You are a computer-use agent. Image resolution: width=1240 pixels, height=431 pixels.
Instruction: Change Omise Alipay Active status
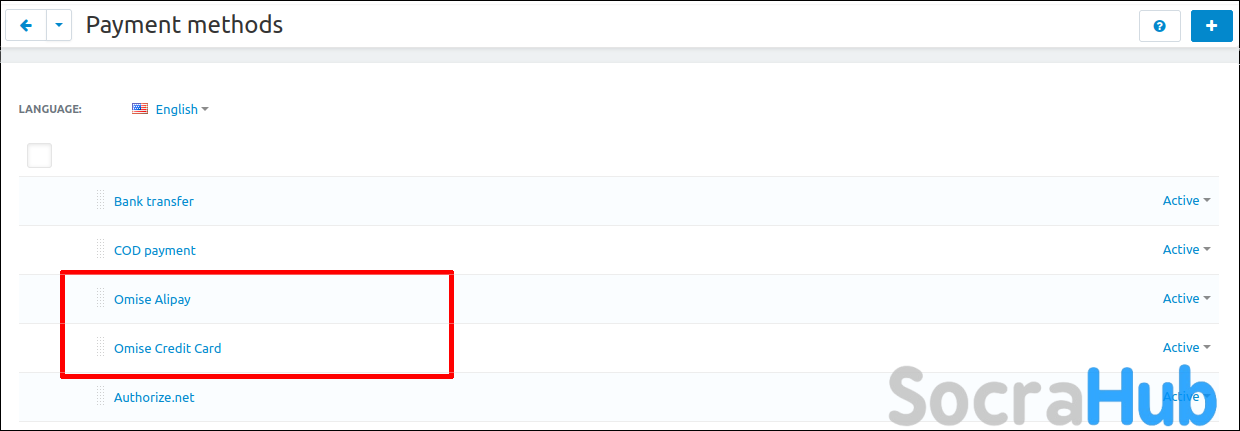click(x=1186, y=299)
